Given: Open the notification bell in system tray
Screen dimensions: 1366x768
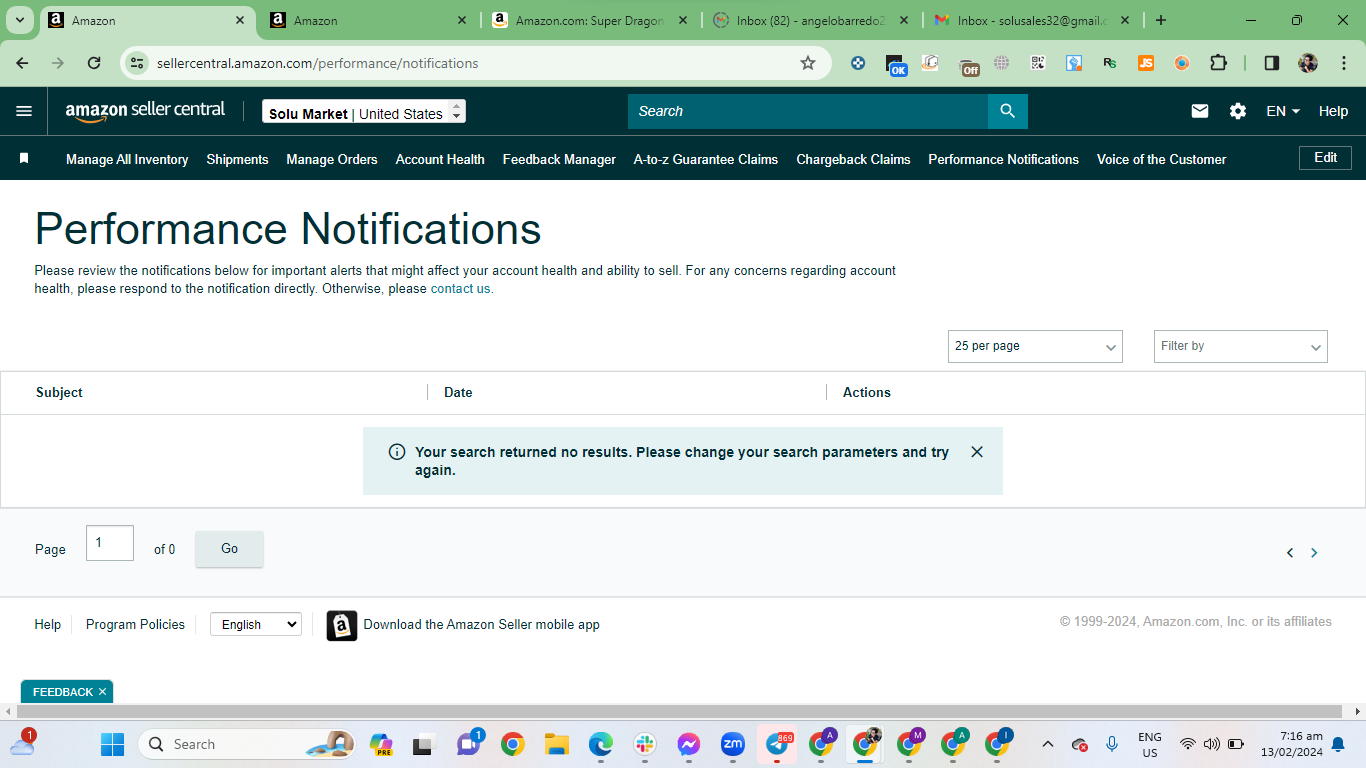Looking at the screenshot, I should tap(1338, 744).
